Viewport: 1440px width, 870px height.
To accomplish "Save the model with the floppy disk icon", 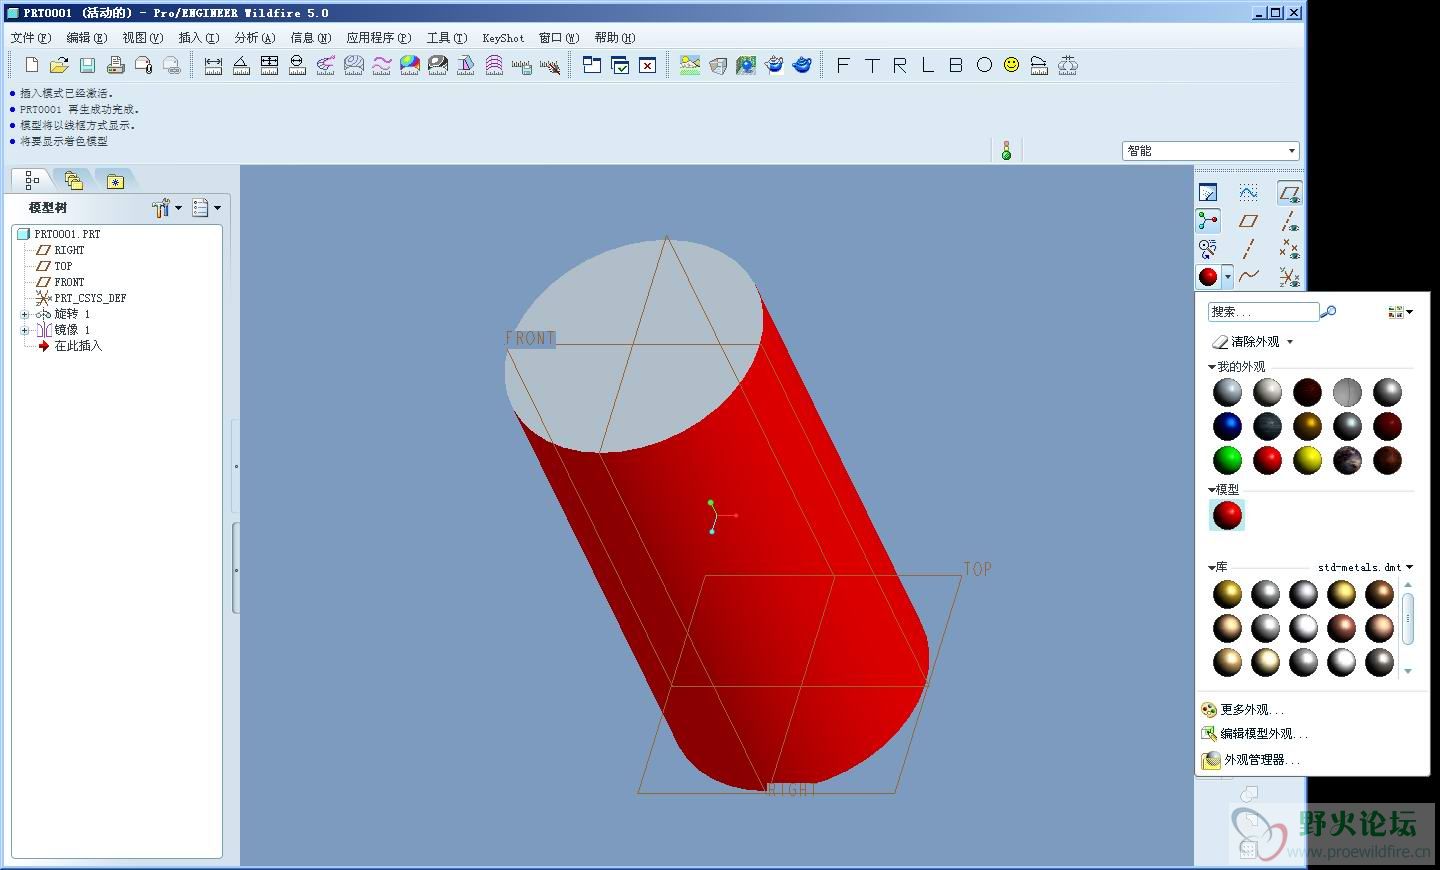I will (87, 65).
